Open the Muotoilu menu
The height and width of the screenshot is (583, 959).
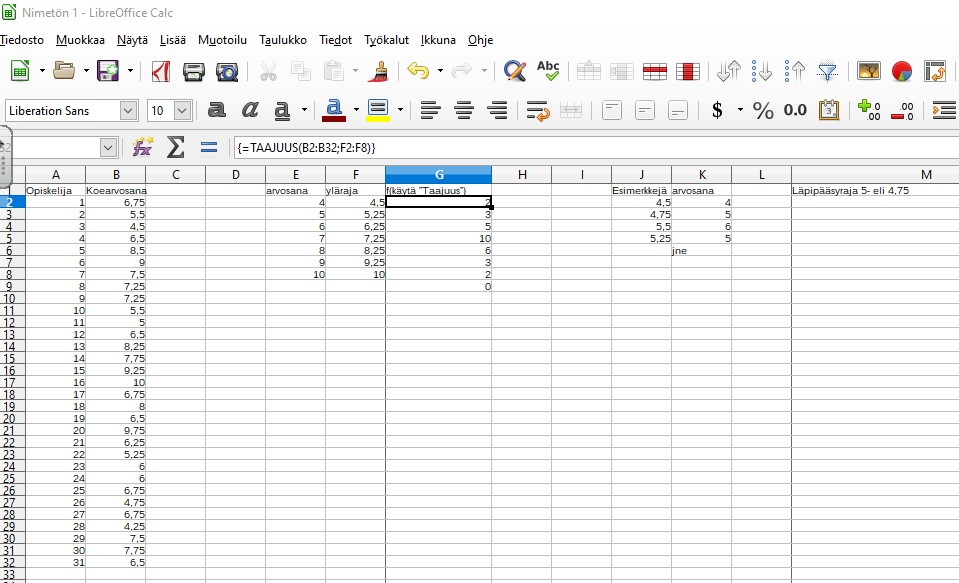tap(222, 40)
